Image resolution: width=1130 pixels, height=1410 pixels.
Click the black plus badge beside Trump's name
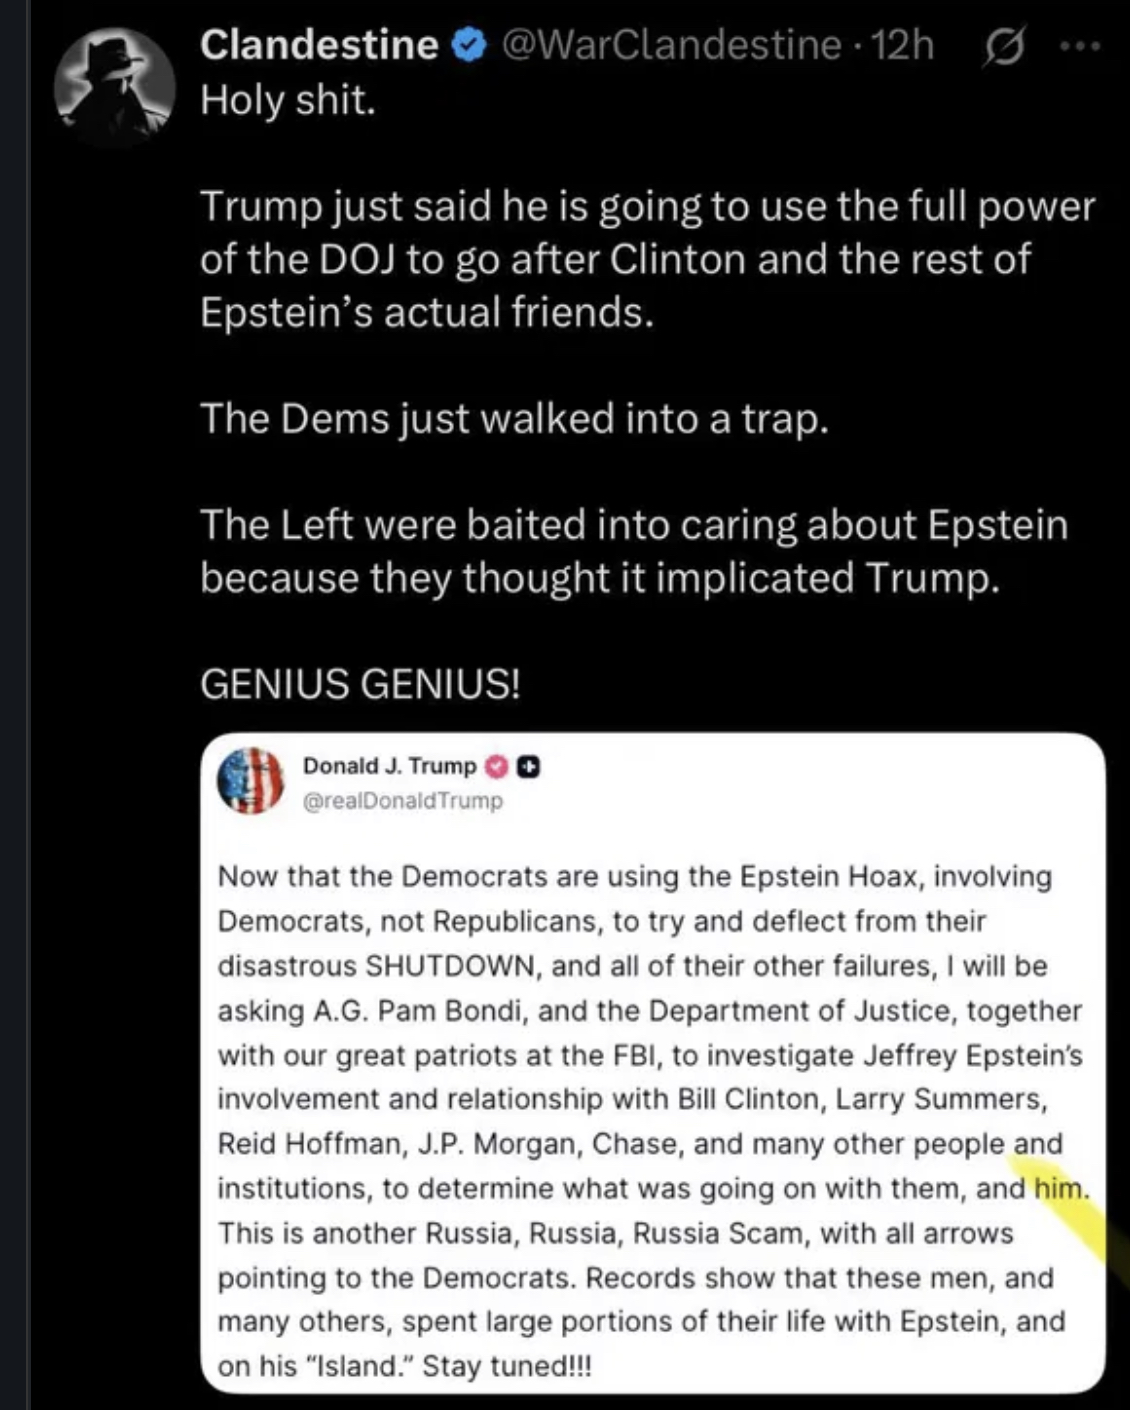point(528,766)
